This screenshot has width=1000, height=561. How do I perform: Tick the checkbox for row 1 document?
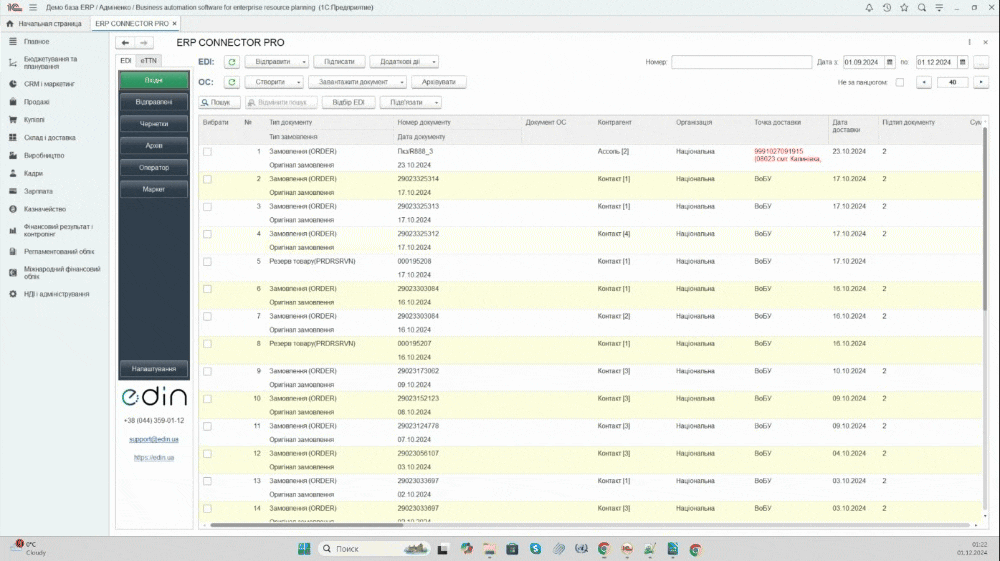(x=207, y=152)
